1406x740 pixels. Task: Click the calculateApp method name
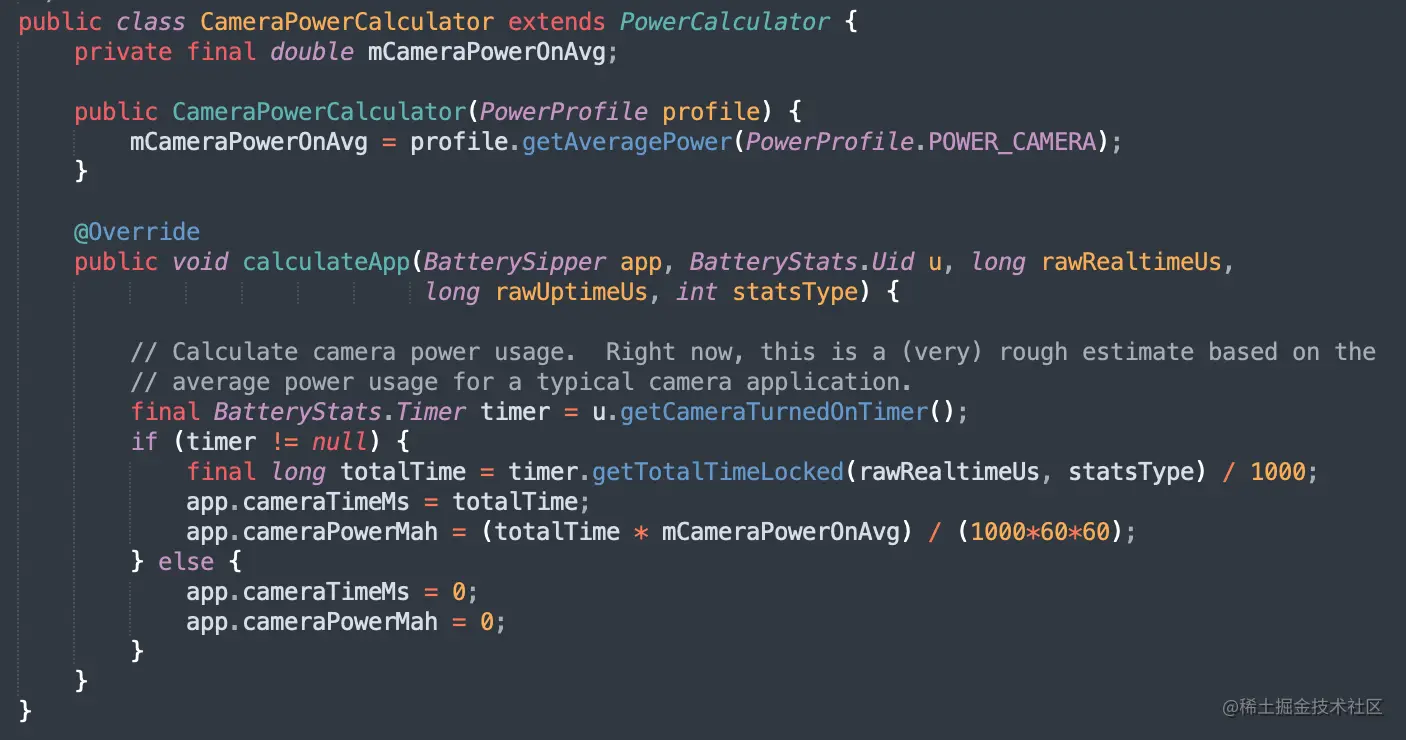tap(326, 262)
